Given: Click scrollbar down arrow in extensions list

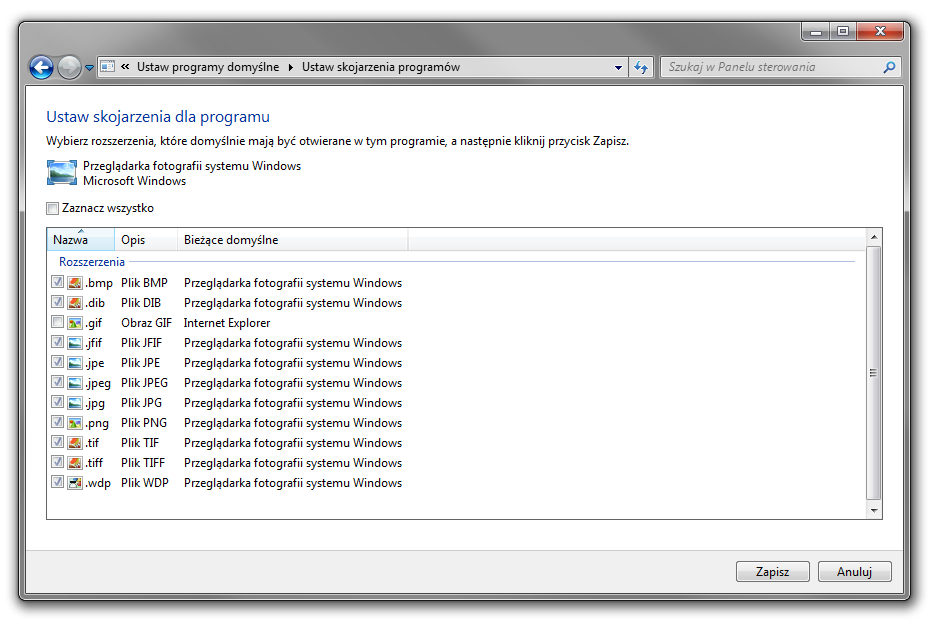Looking at the screenshot, I should click(873, 511).
